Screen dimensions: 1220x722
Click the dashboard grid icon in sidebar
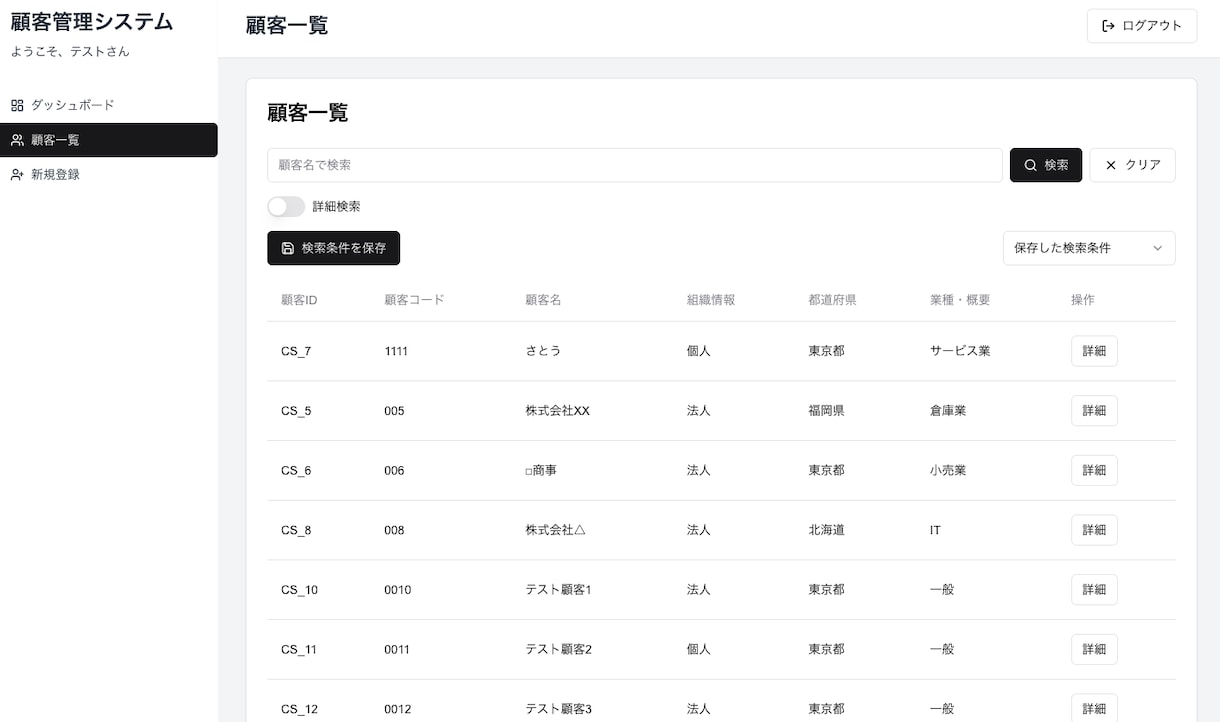click(x=17, y=105)
